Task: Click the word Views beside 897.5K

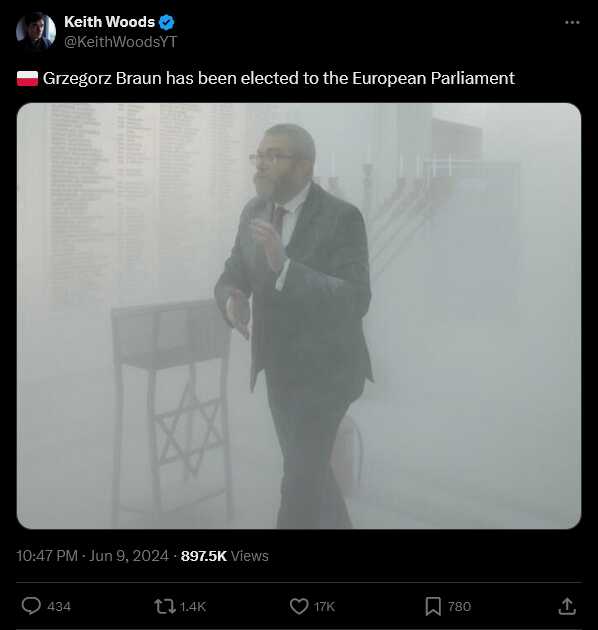Action: pos(250,556)
